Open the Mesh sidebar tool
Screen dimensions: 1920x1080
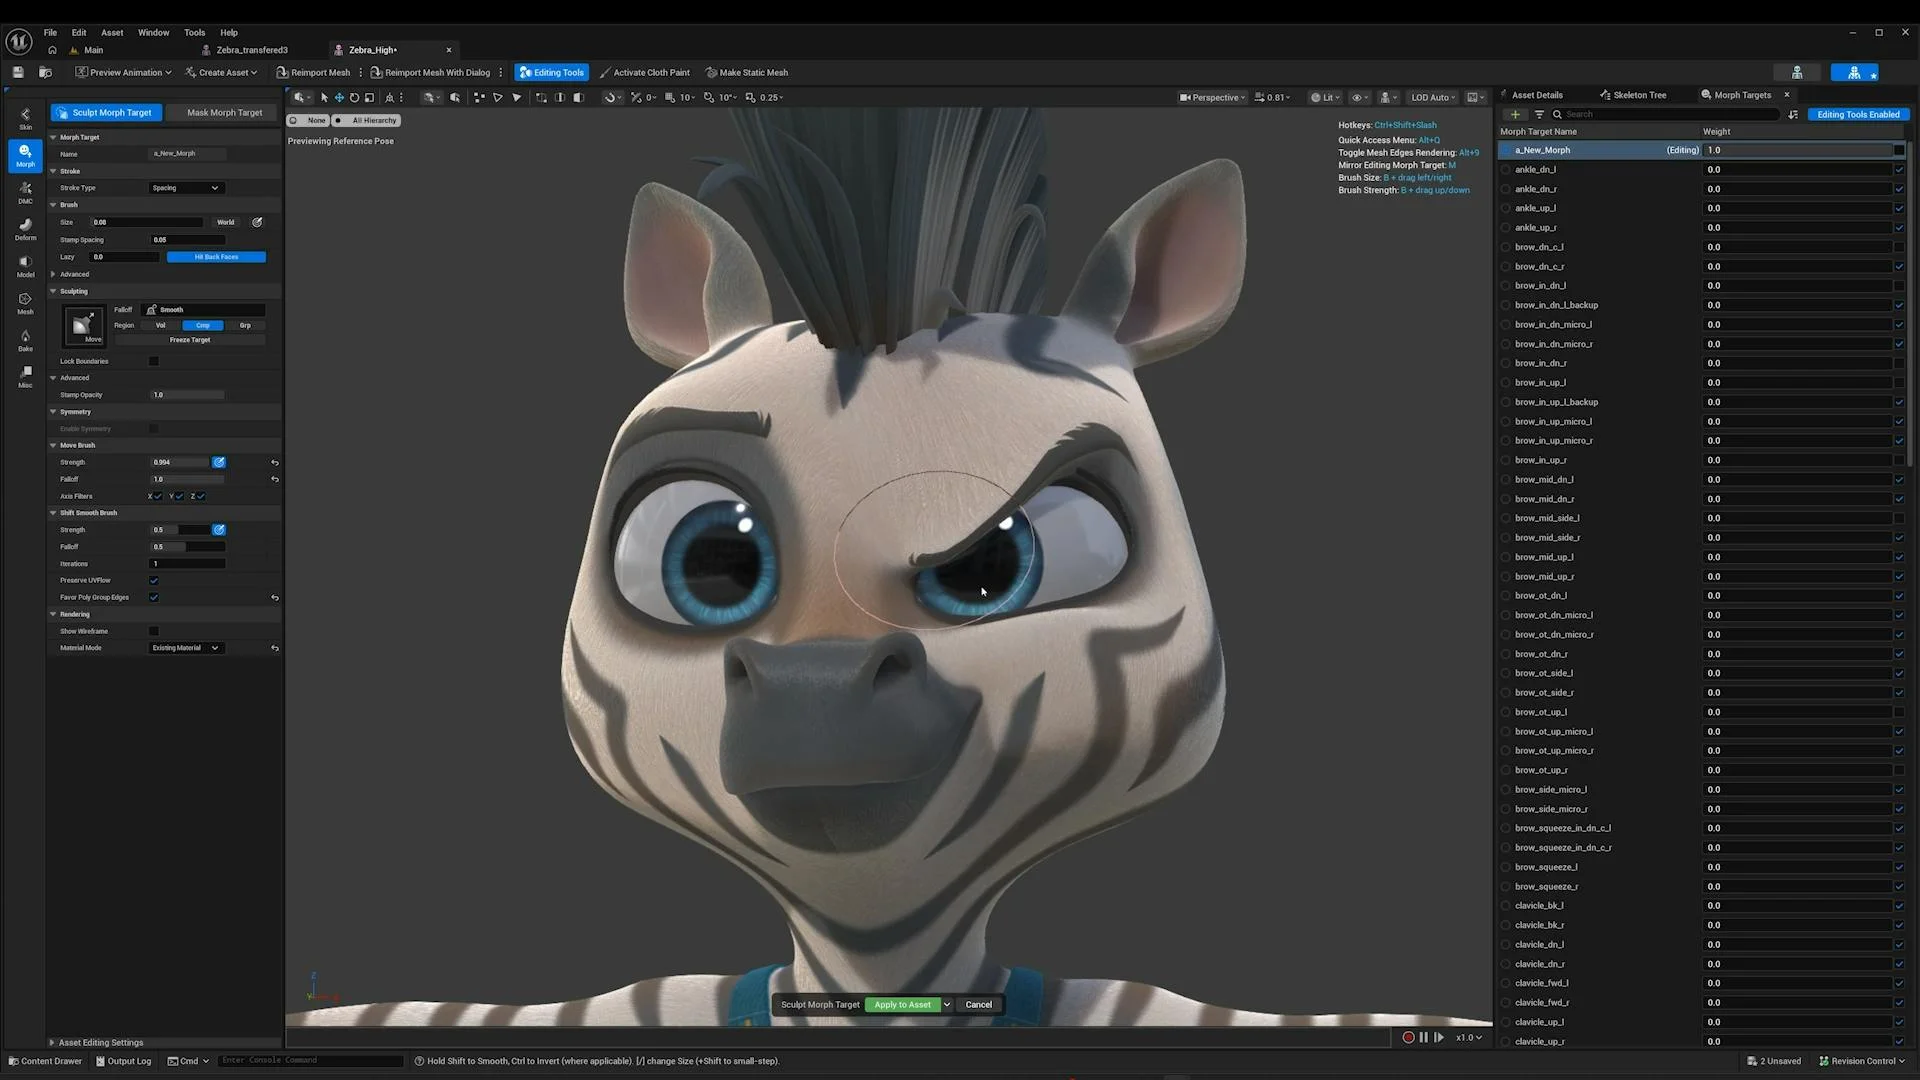tap(25, 303)
